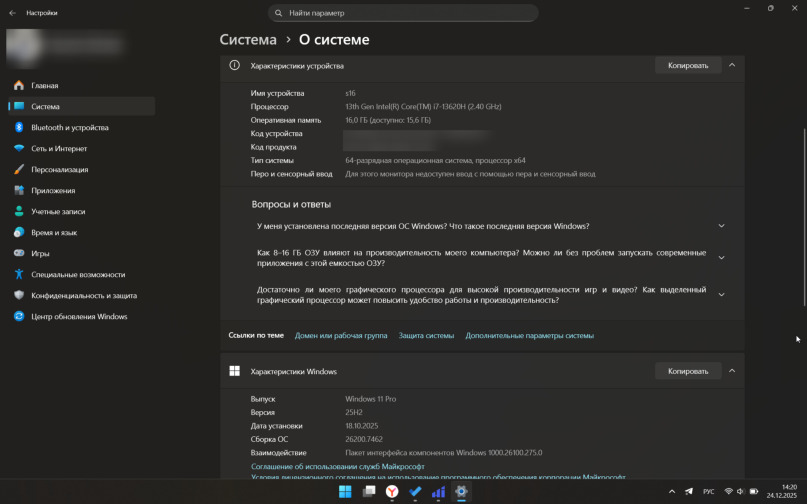Viewport: 807px width, 504px height.
Task: Open Сеть и Интернет wifi icon
Action: pos(19,148)
